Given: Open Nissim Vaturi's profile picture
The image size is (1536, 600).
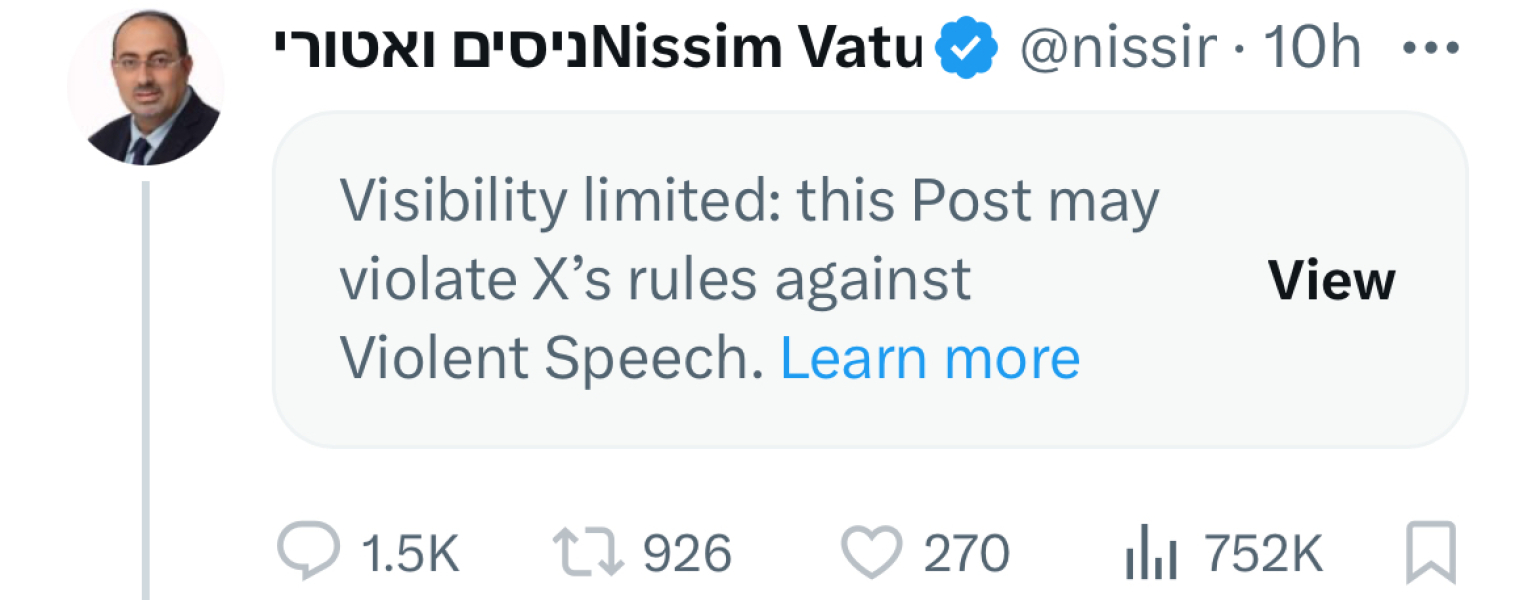Looking at the screenshot, I should click(146, 87).
